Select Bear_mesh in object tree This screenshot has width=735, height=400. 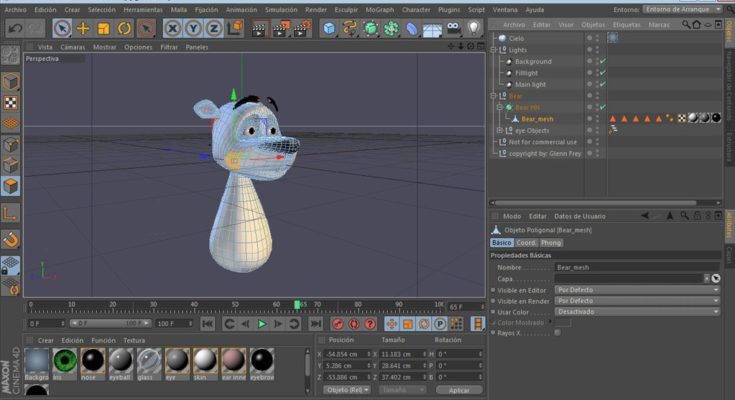[x=537, y=119]
